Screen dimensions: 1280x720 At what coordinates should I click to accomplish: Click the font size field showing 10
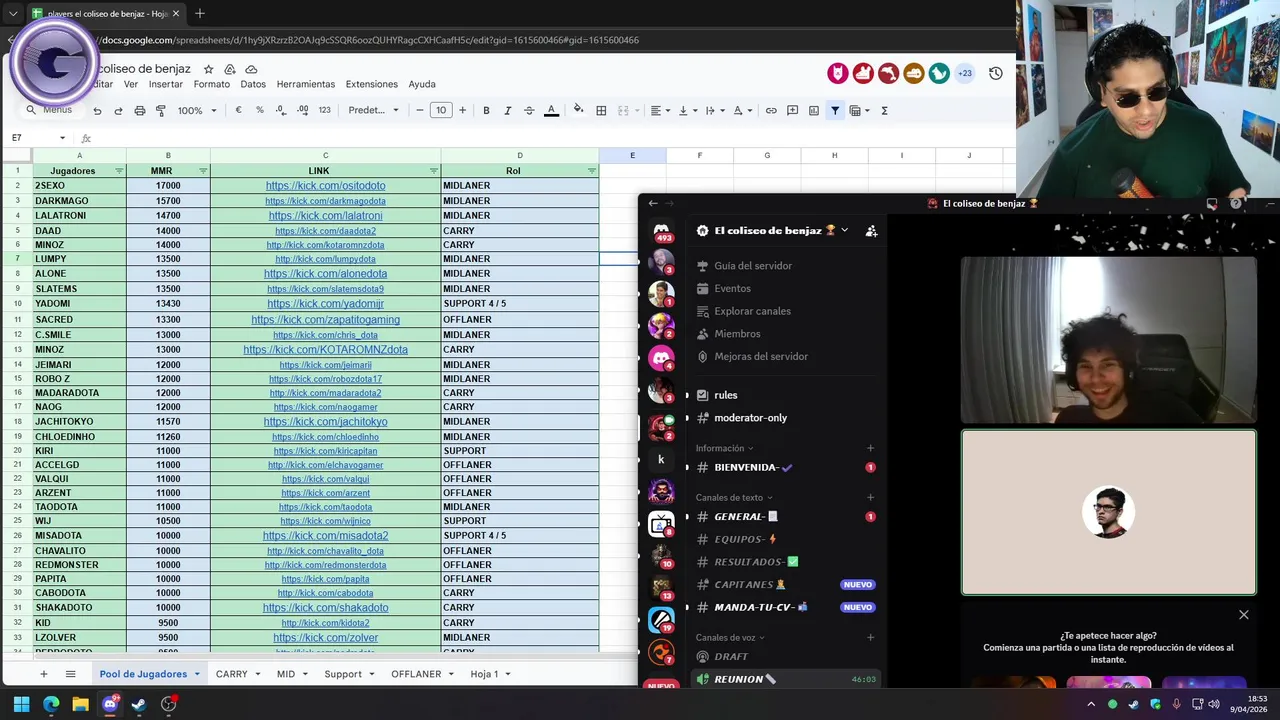click(441, 111)
